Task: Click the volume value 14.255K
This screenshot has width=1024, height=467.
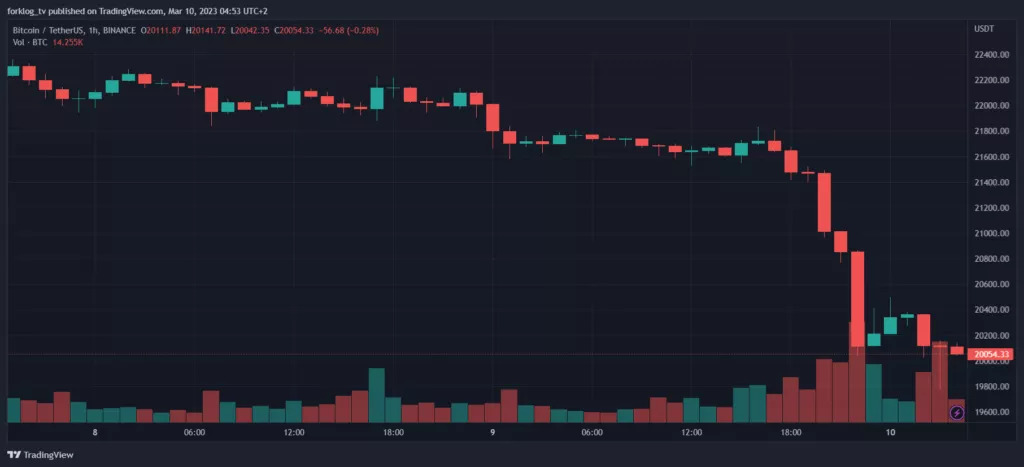Action: (66, 43)
